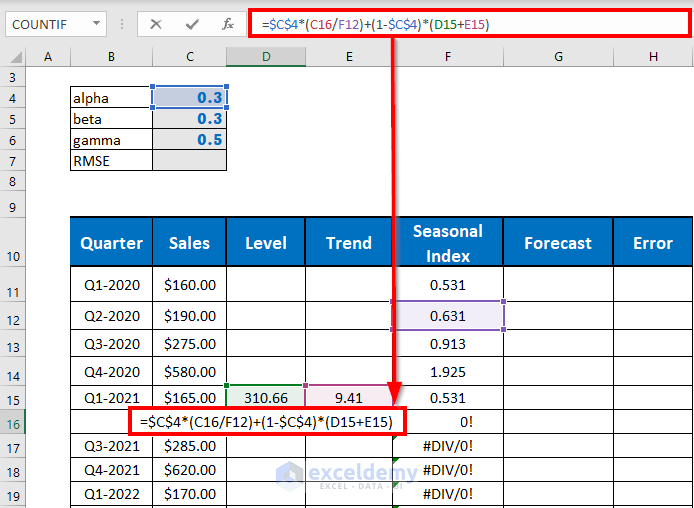Click the highlighted 0.631 seasonal index cell
This screenshot has height=508, width=694.
pos(448,315)
